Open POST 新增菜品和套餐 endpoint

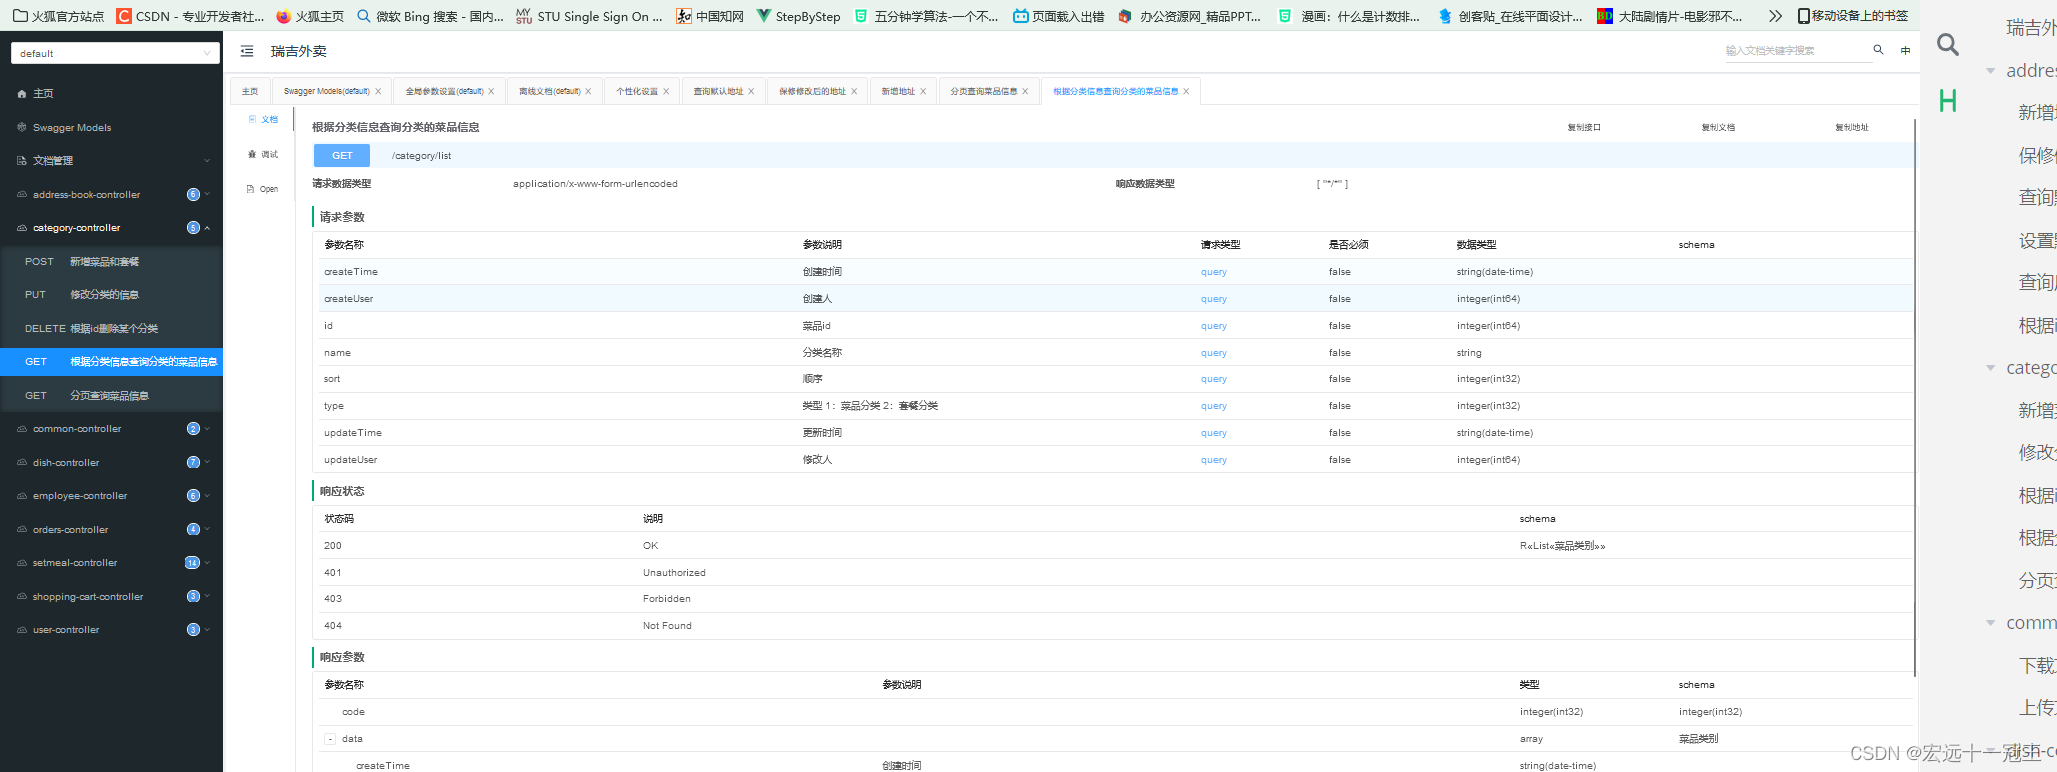[x=111, y=262]
